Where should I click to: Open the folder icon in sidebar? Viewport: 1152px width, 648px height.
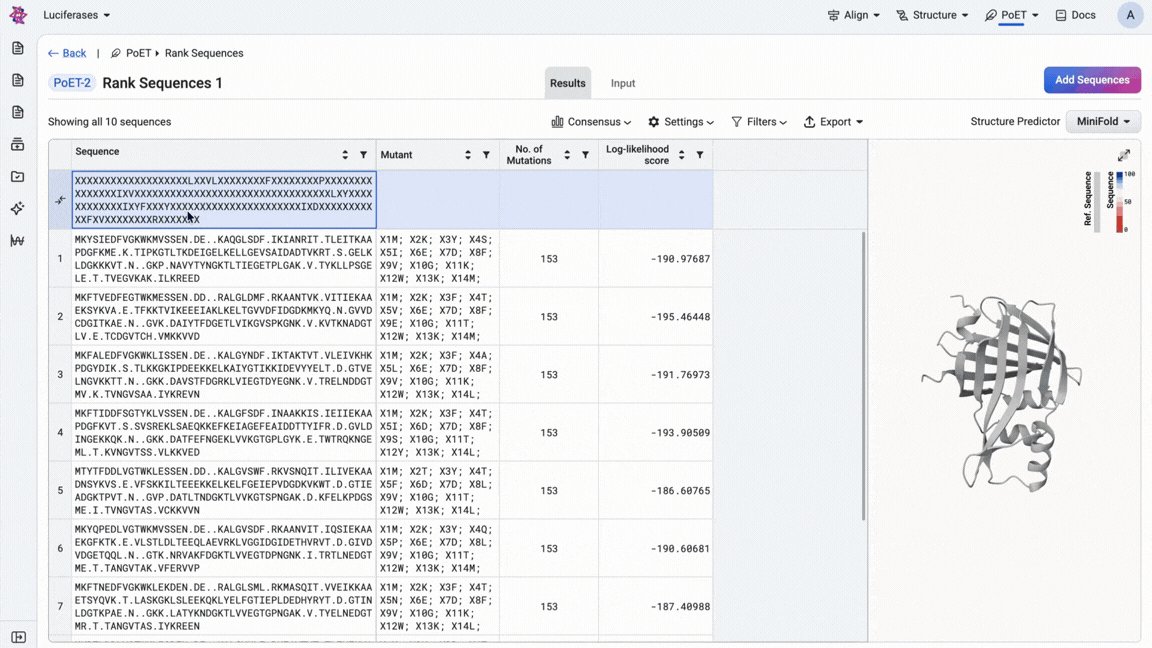(x=18, y=176)
